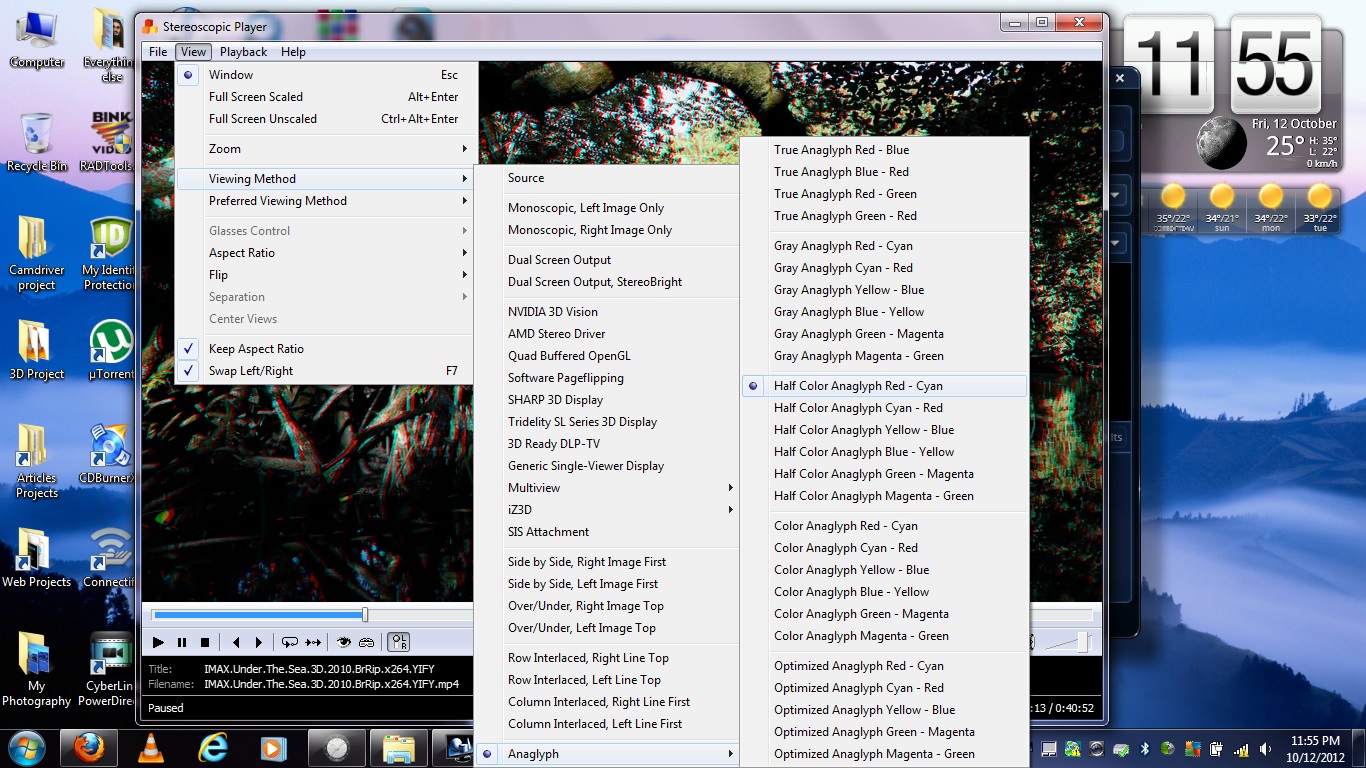
Task: Click the network signal tray icon
Action: (1241, 748)
